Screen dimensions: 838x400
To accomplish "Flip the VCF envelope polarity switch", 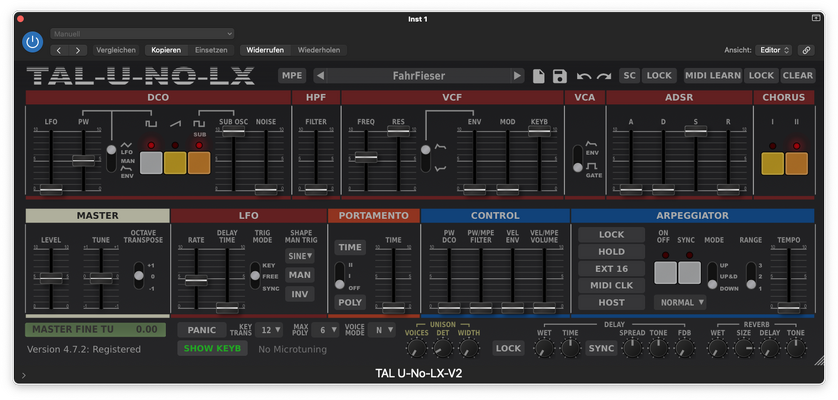I will (425, 158).
